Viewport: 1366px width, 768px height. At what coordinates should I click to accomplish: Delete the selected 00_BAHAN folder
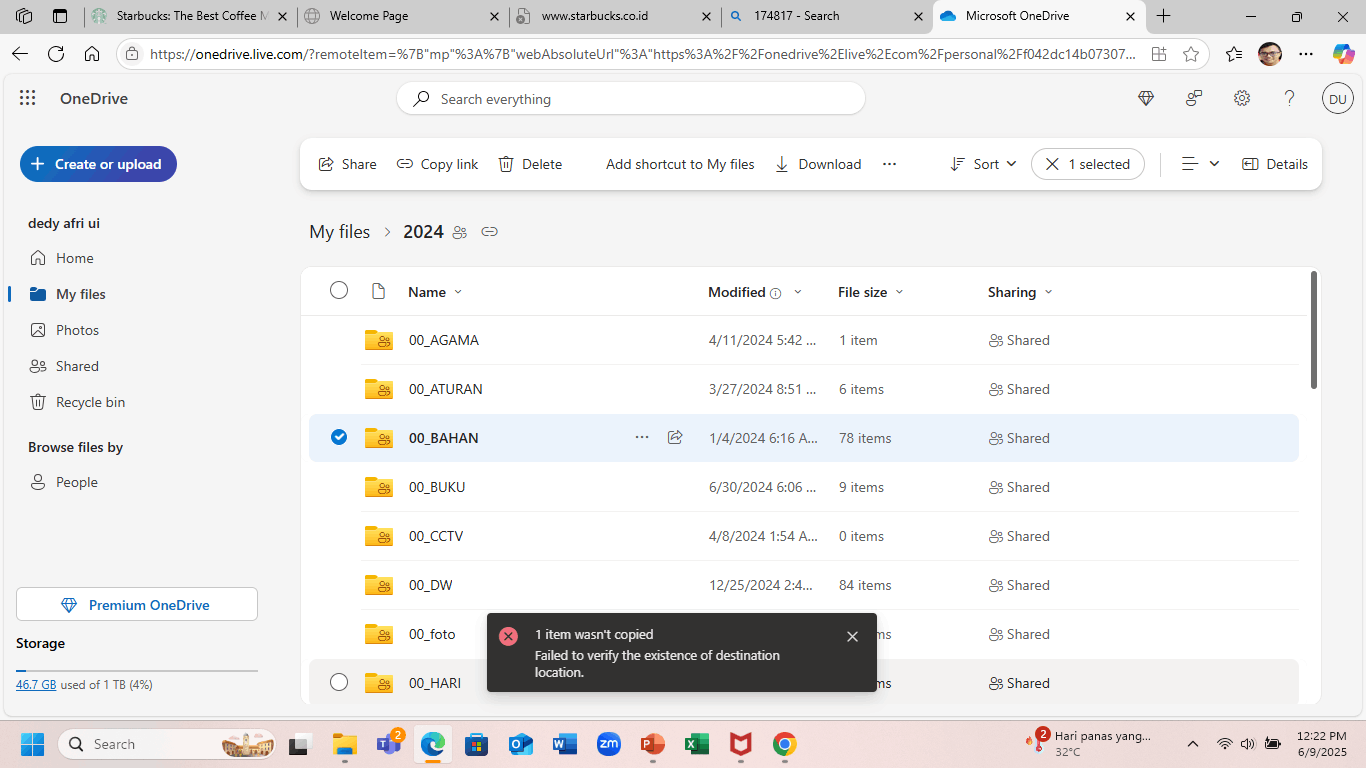pyautogui.click(x=530, y=164)
